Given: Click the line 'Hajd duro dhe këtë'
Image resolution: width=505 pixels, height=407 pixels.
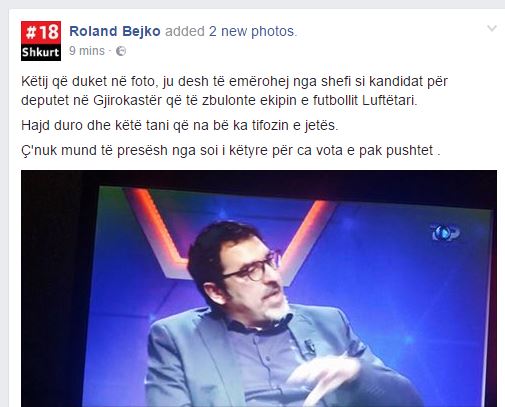Looking at the screenshot, I should [x=179, y=126].
